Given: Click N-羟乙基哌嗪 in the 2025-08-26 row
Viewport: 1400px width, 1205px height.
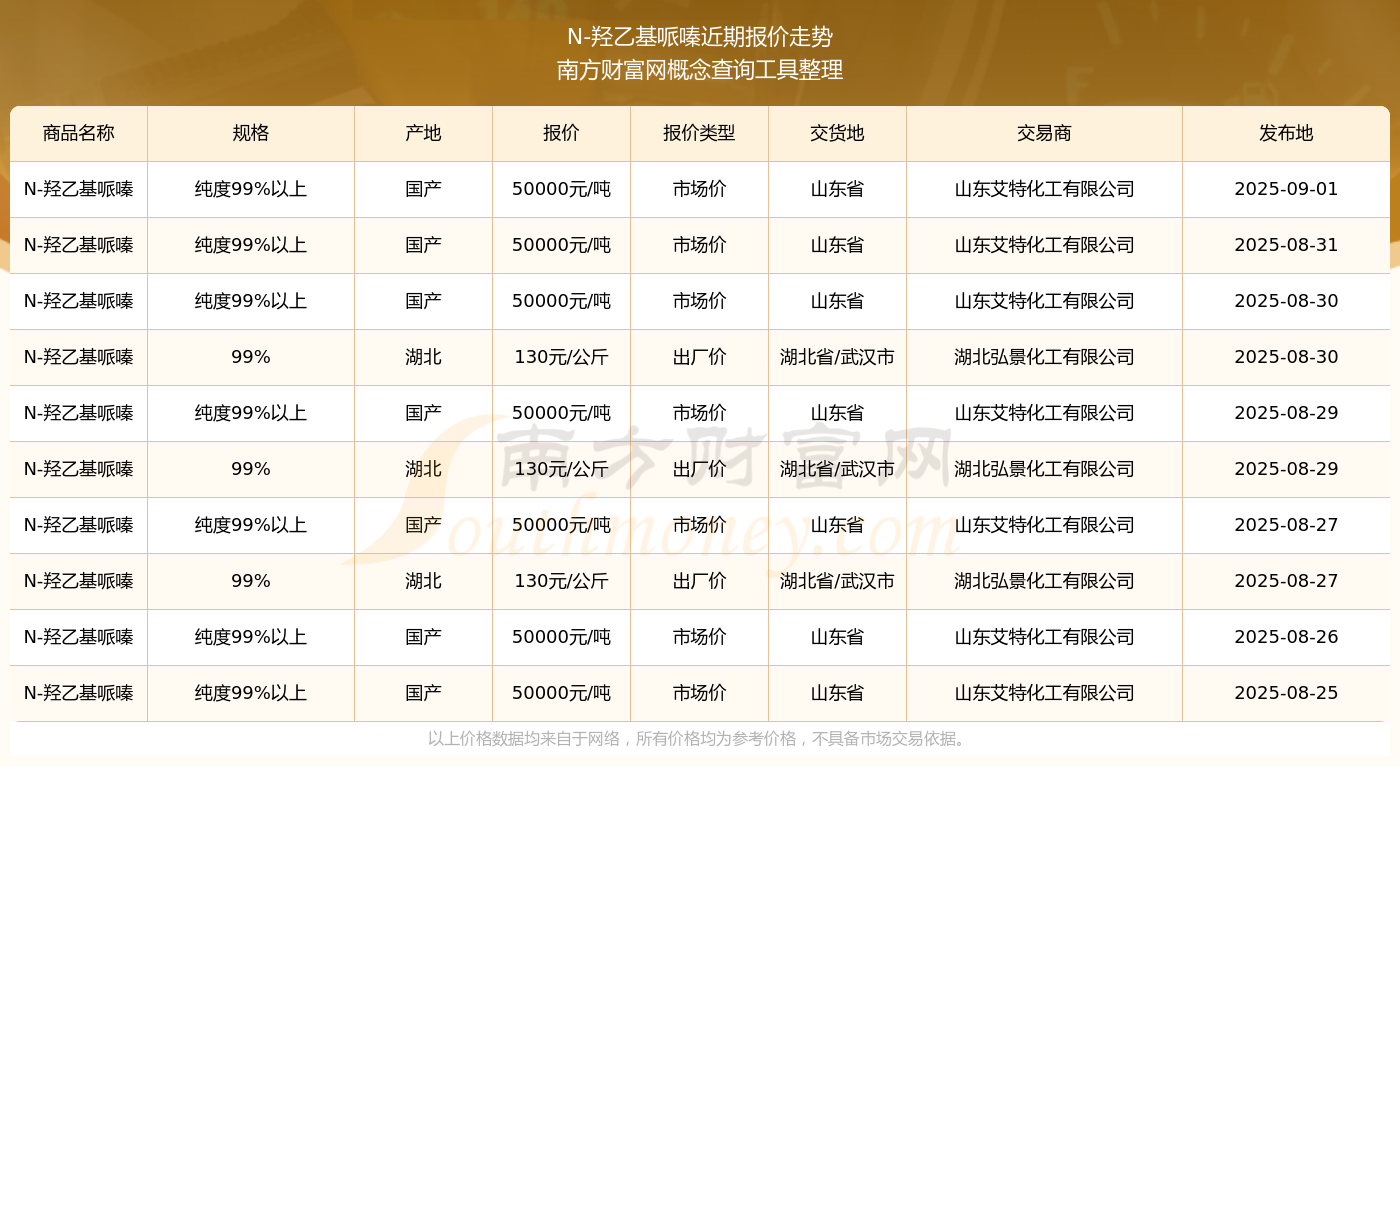Looking at the screenshot, I should 79,637.
